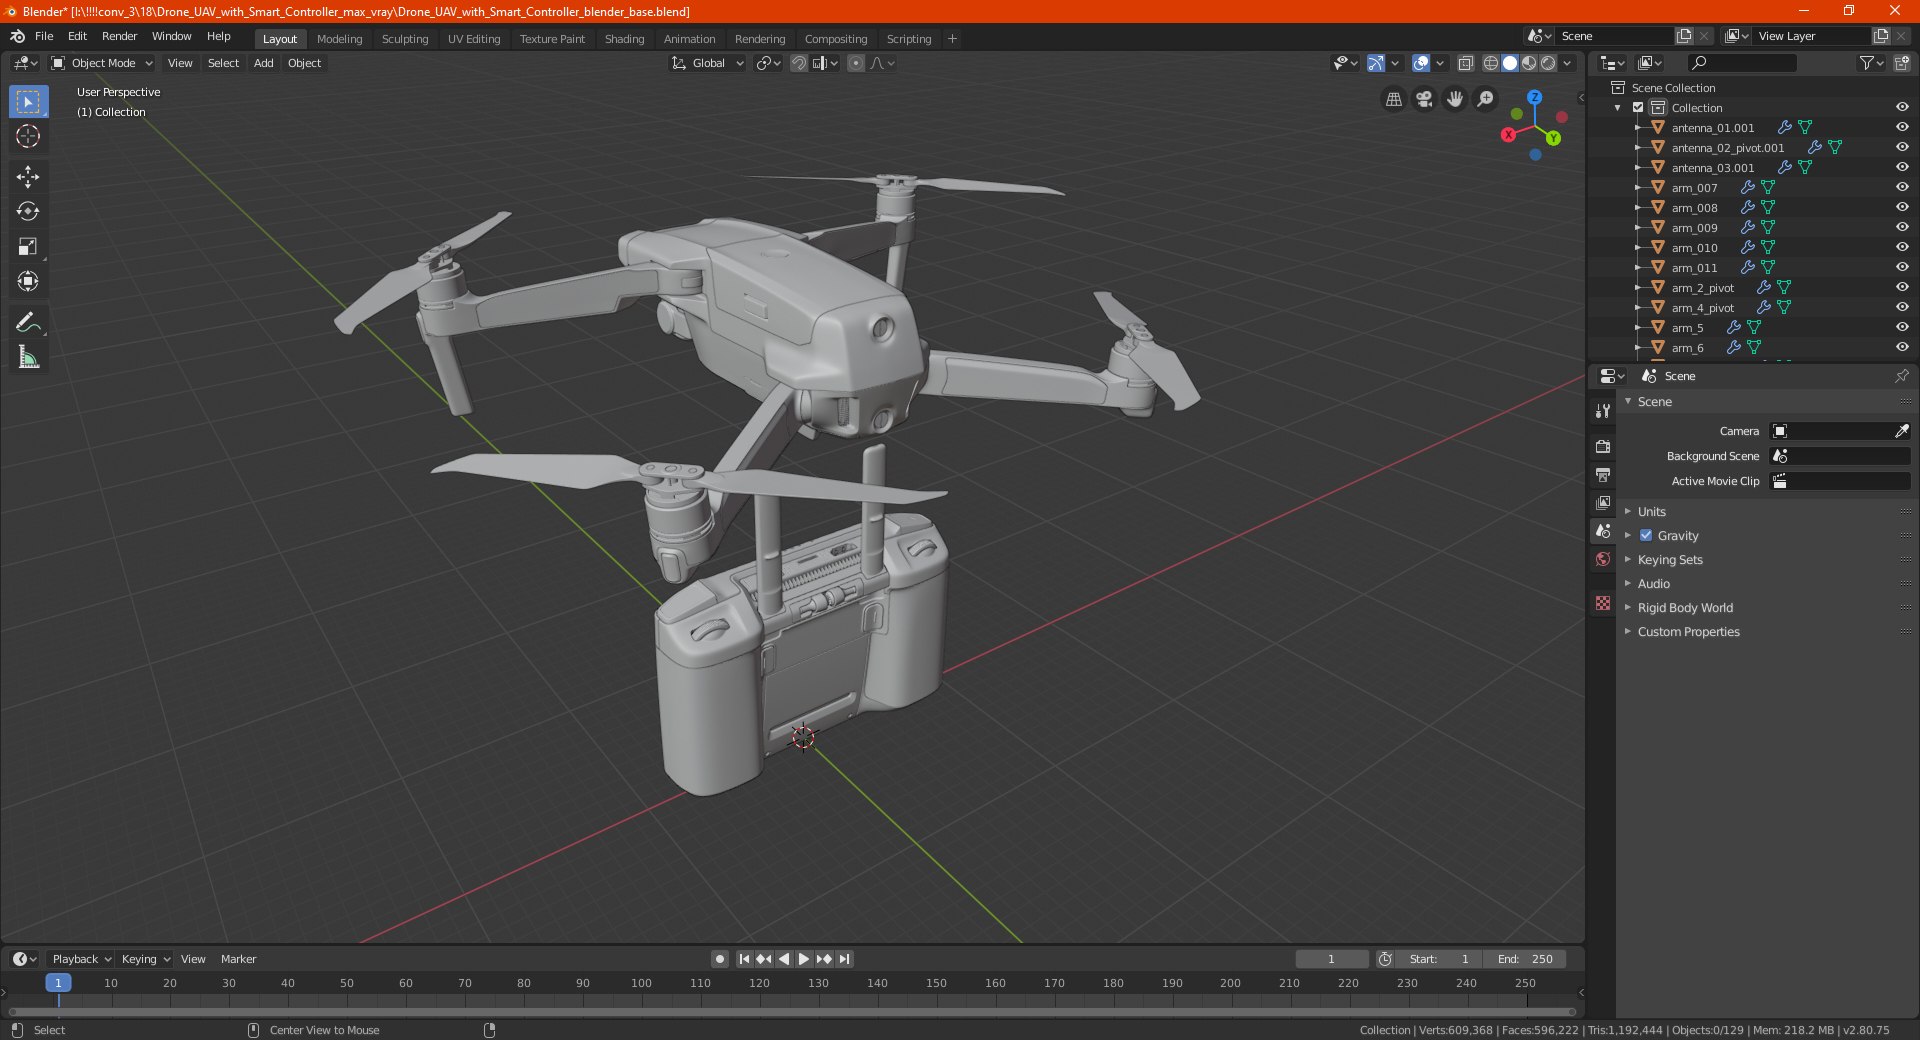
Task: Select the Transform tool
Action: [x=28, y=282]
